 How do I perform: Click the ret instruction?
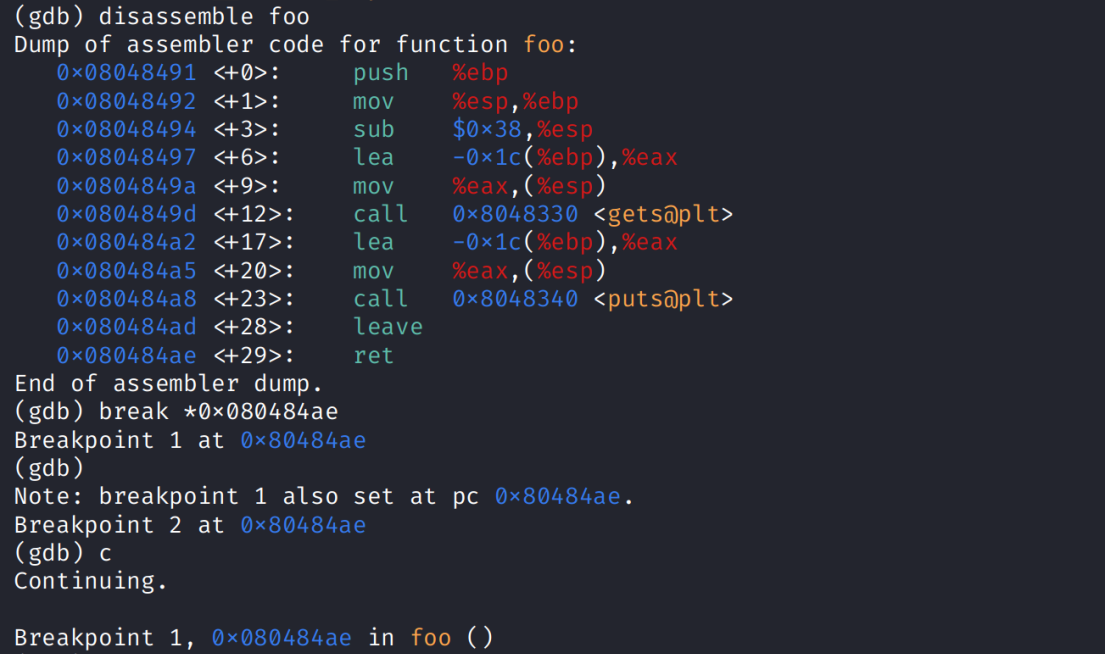pyautogui.click(x=373, y=355)
